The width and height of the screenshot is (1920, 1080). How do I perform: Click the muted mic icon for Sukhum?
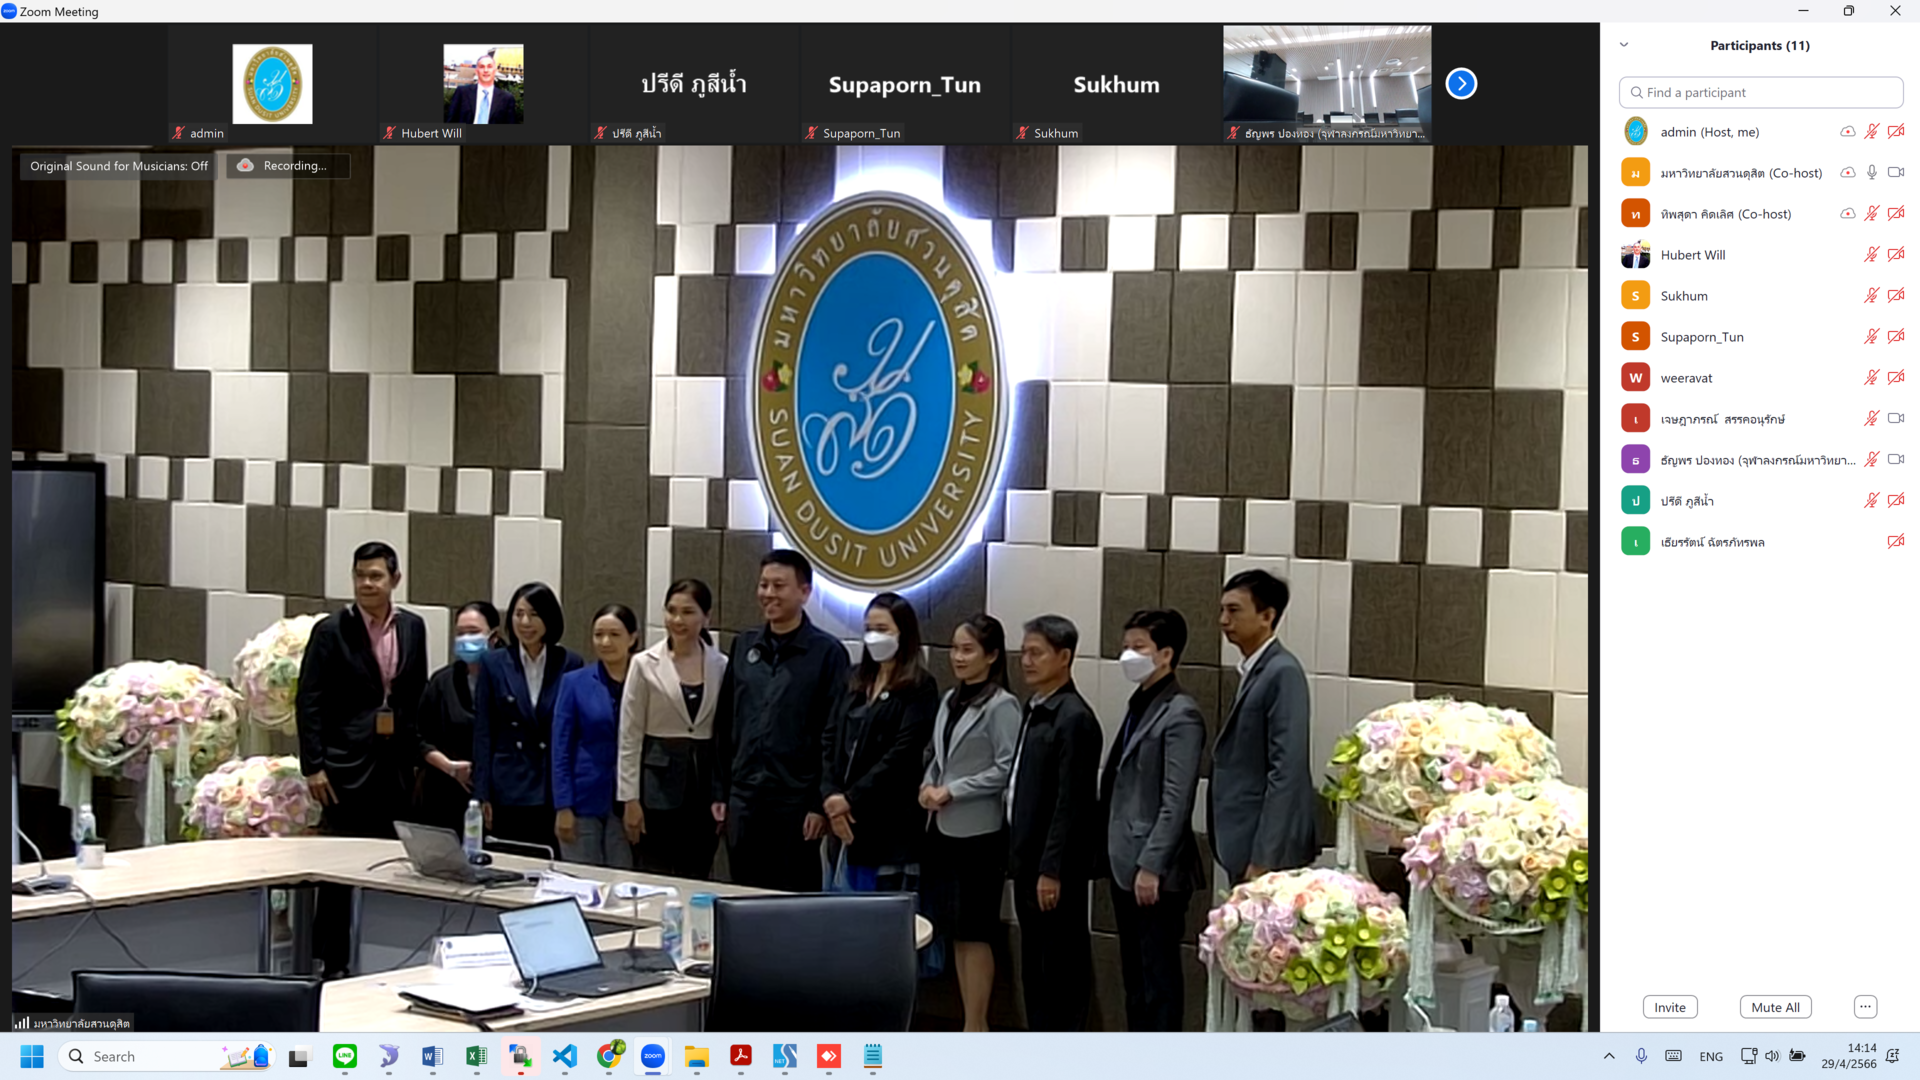tap(1871, 296)
